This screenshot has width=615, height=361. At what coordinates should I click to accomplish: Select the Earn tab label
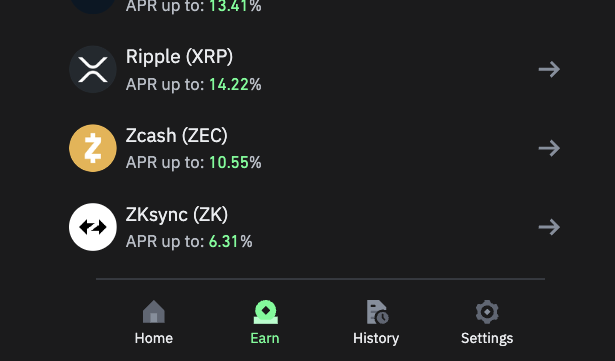pos(265,338)
